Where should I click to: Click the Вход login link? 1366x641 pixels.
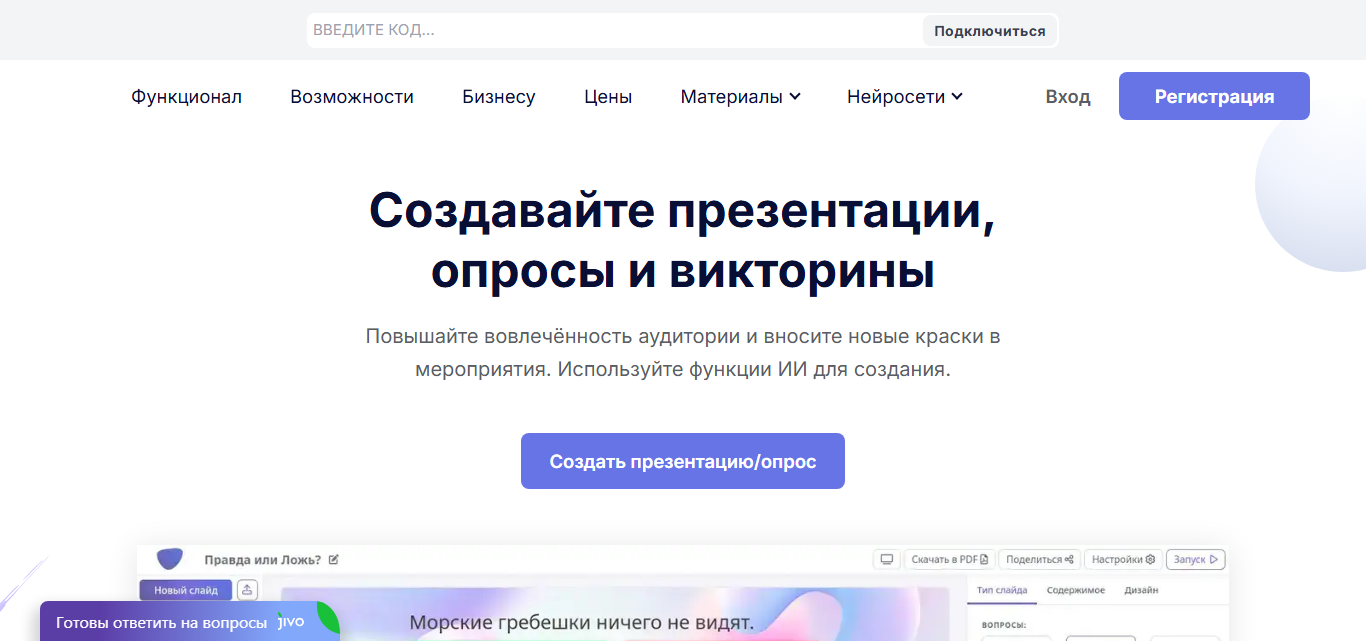click(x=1068, y=97)
